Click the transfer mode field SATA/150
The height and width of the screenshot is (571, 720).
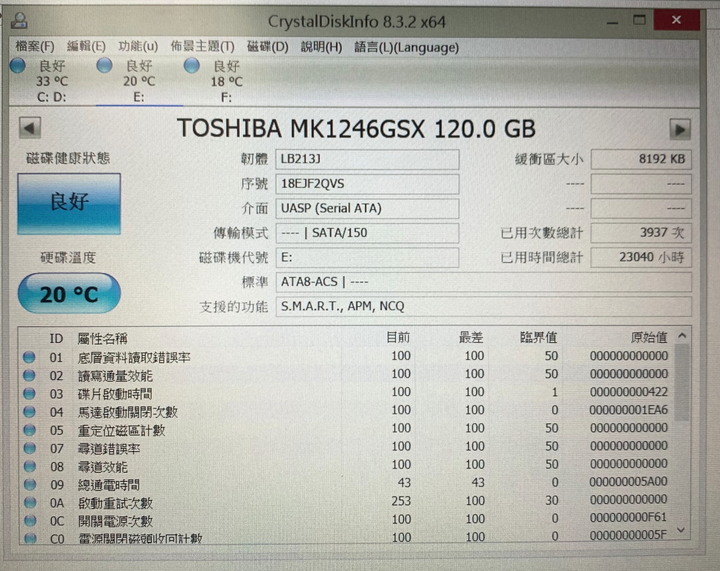coord(367,233)
